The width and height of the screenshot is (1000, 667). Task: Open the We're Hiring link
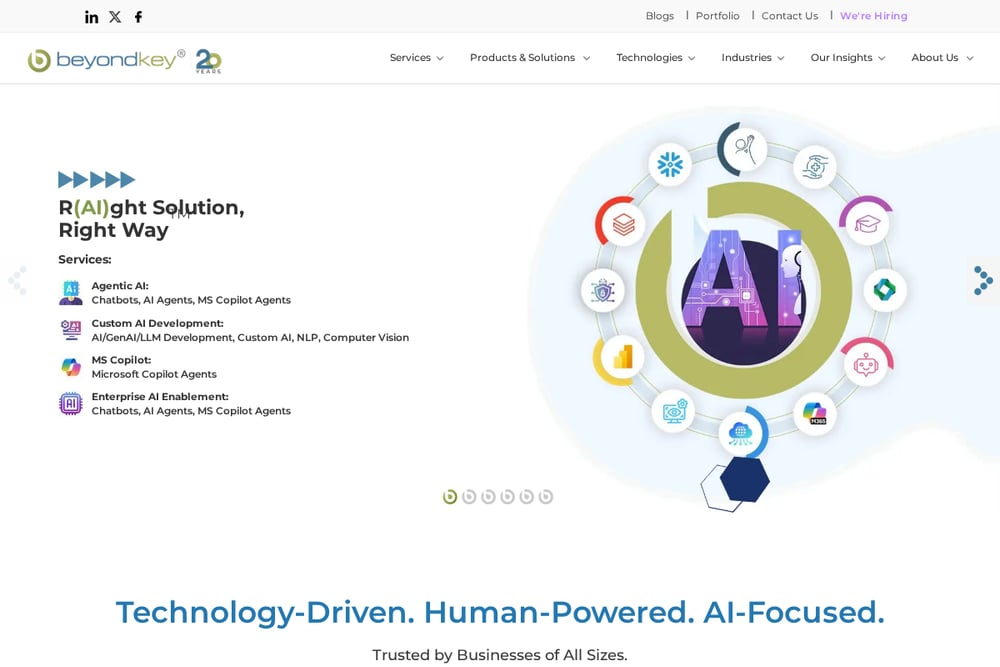point(874,16)
